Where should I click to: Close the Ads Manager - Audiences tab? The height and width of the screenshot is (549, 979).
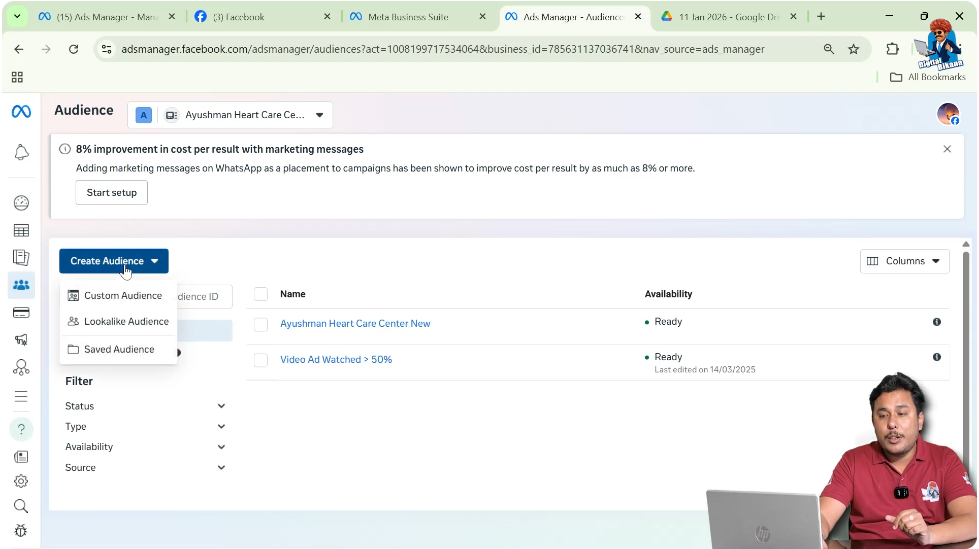638,17
